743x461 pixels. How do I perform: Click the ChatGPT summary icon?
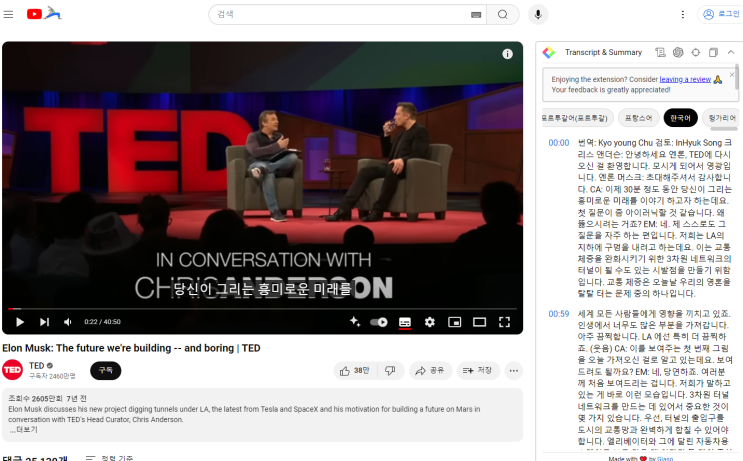coord(678,52)
